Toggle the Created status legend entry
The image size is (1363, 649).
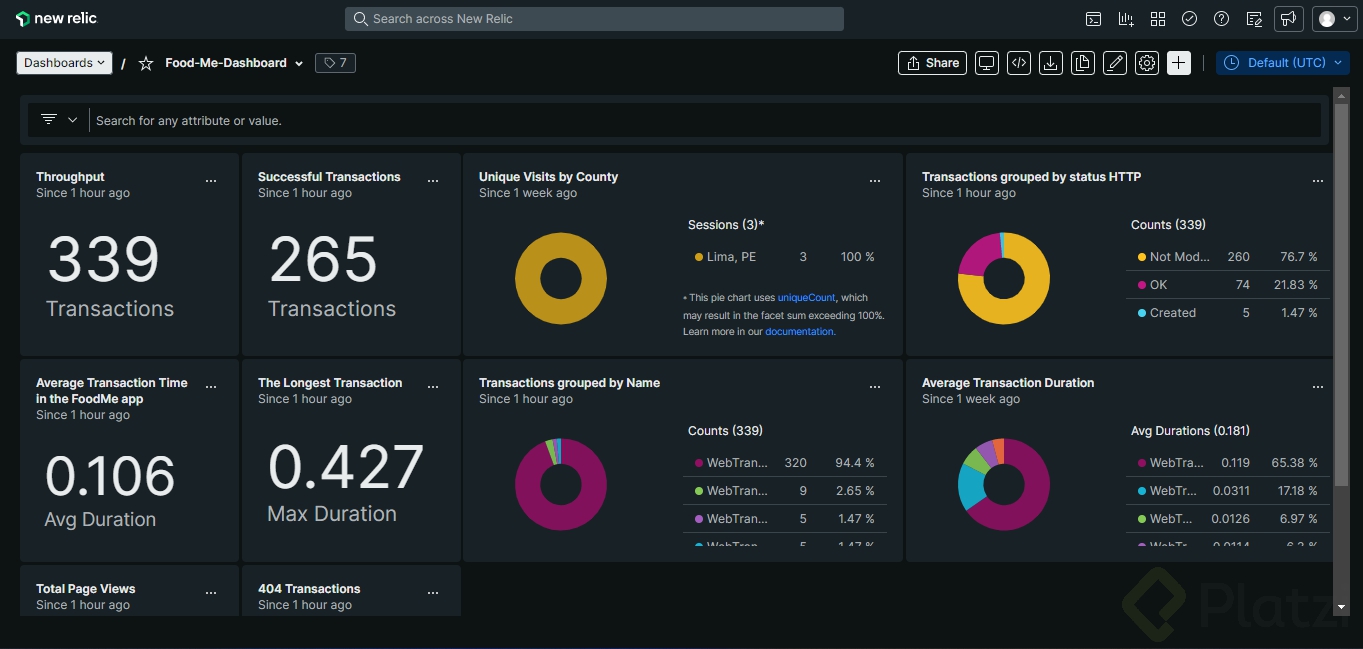coord(1230,313)
